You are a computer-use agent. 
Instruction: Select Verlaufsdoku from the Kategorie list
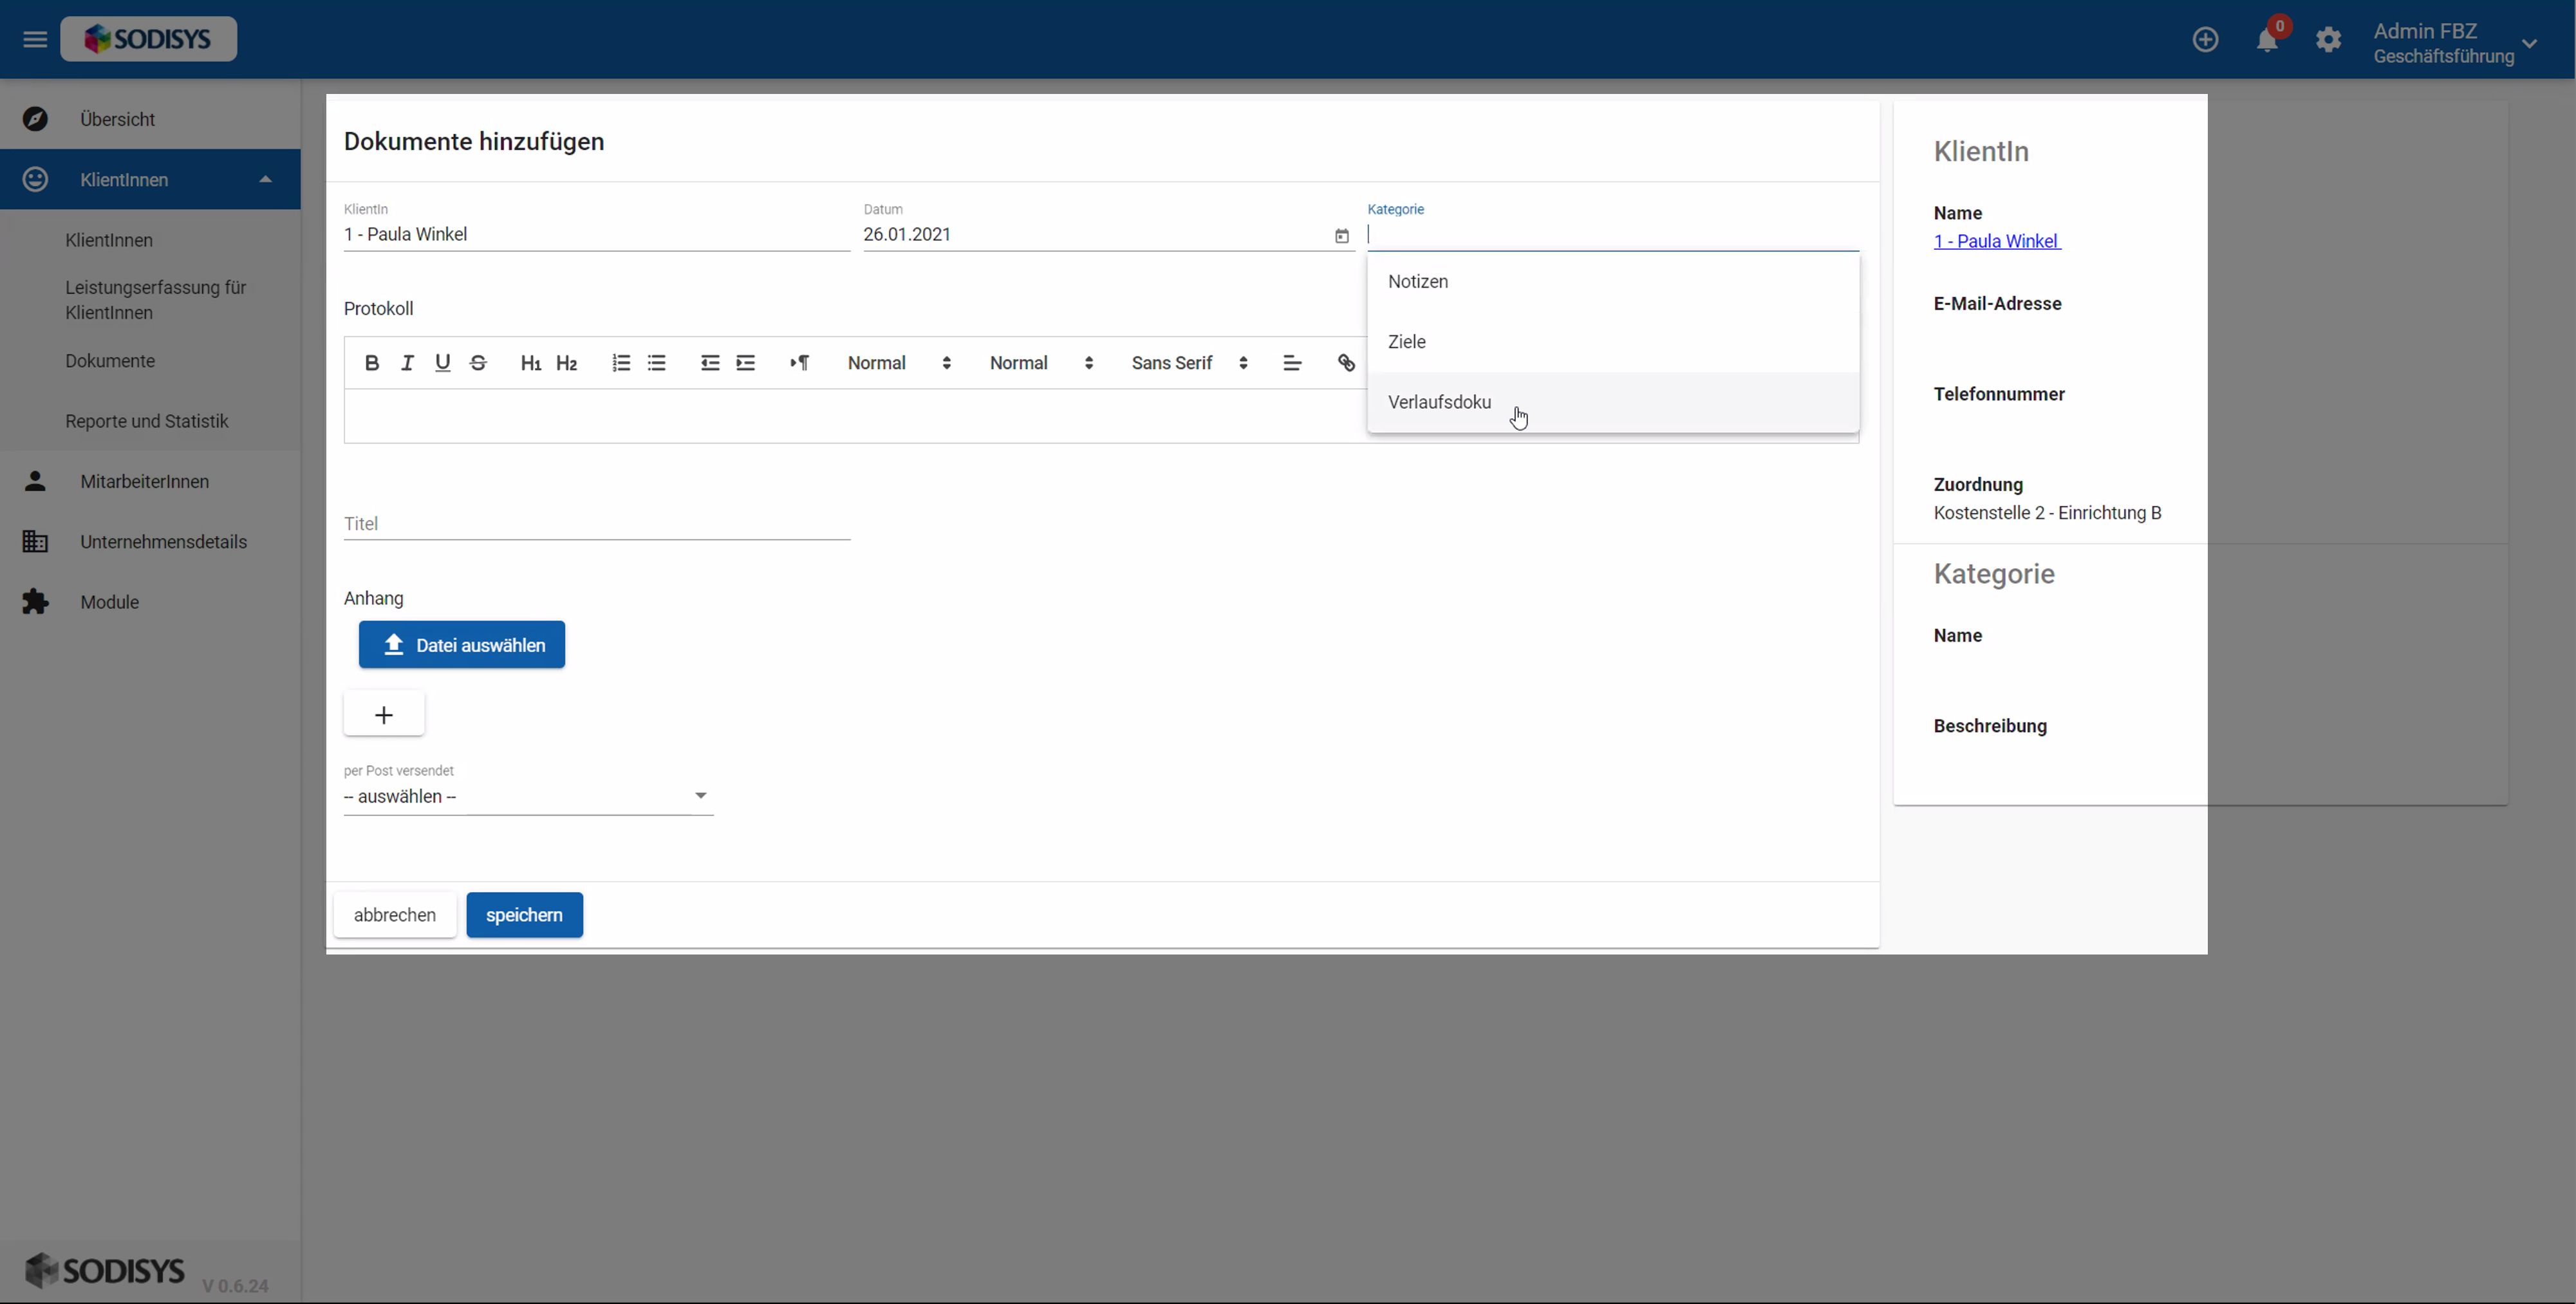pos(1612,402)
